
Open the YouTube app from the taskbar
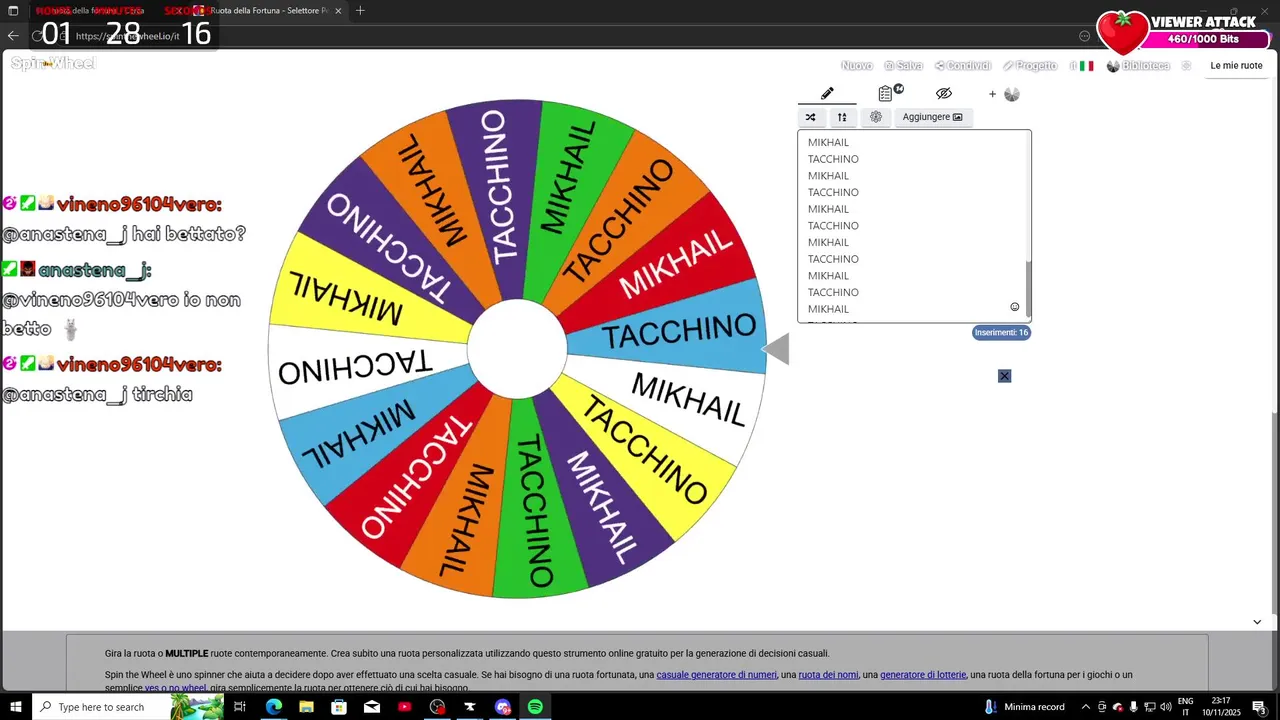(x=404, y=707)
